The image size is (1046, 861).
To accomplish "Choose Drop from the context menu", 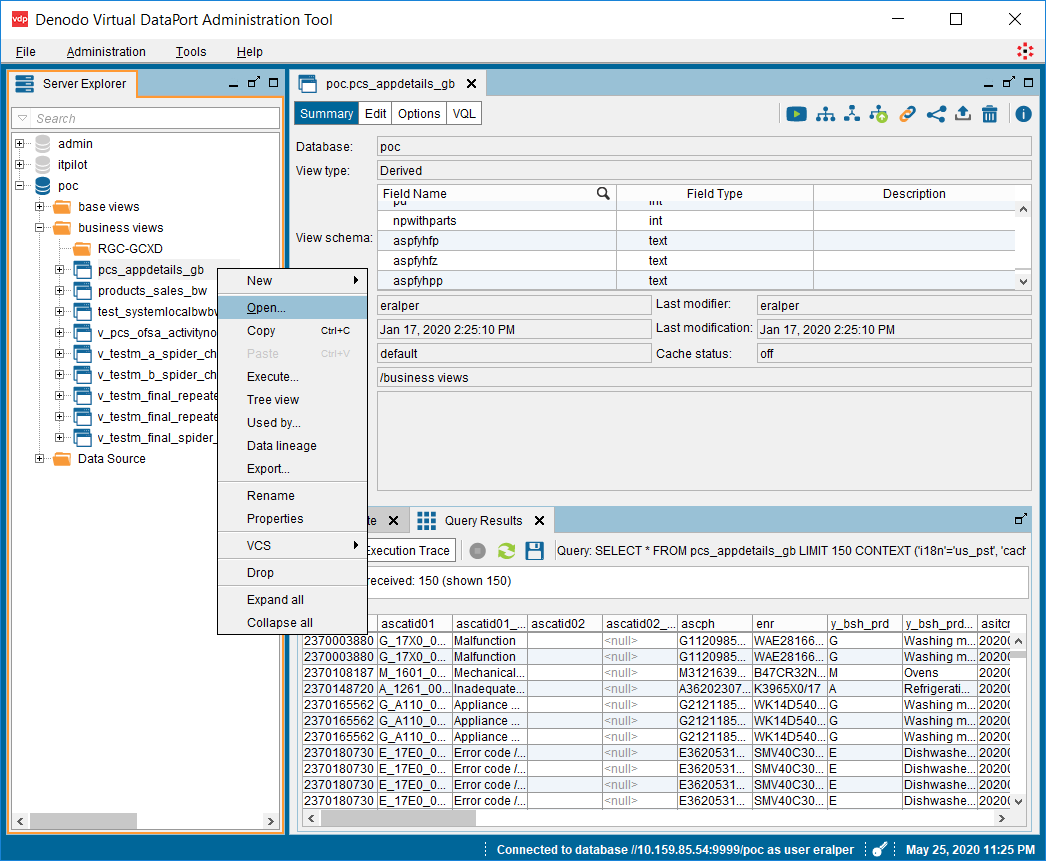I will point(292,572).
